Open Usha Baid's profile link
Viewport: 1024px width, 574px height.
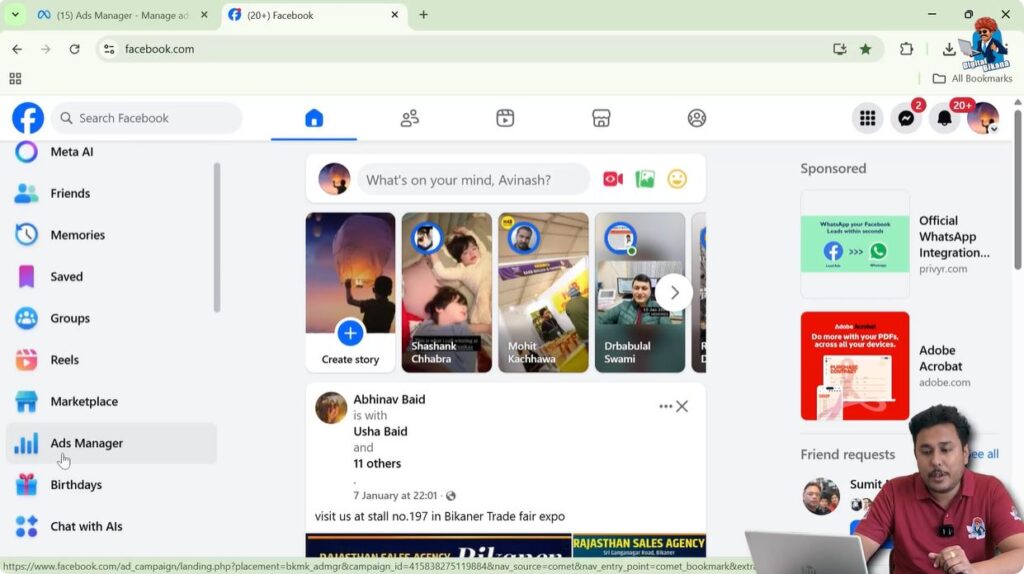(x=380, y=432)
